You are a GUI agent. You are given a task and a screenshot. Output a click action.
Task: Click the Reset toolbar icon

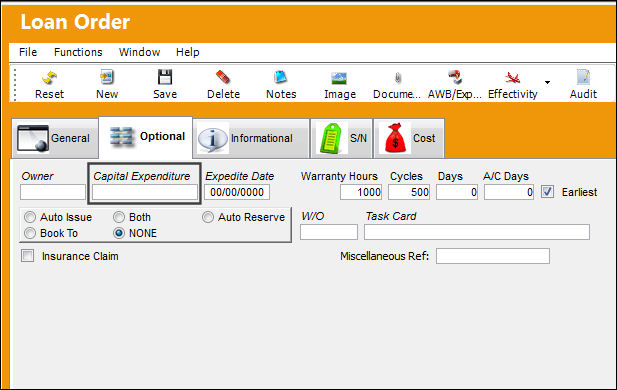tap(49, 78)
